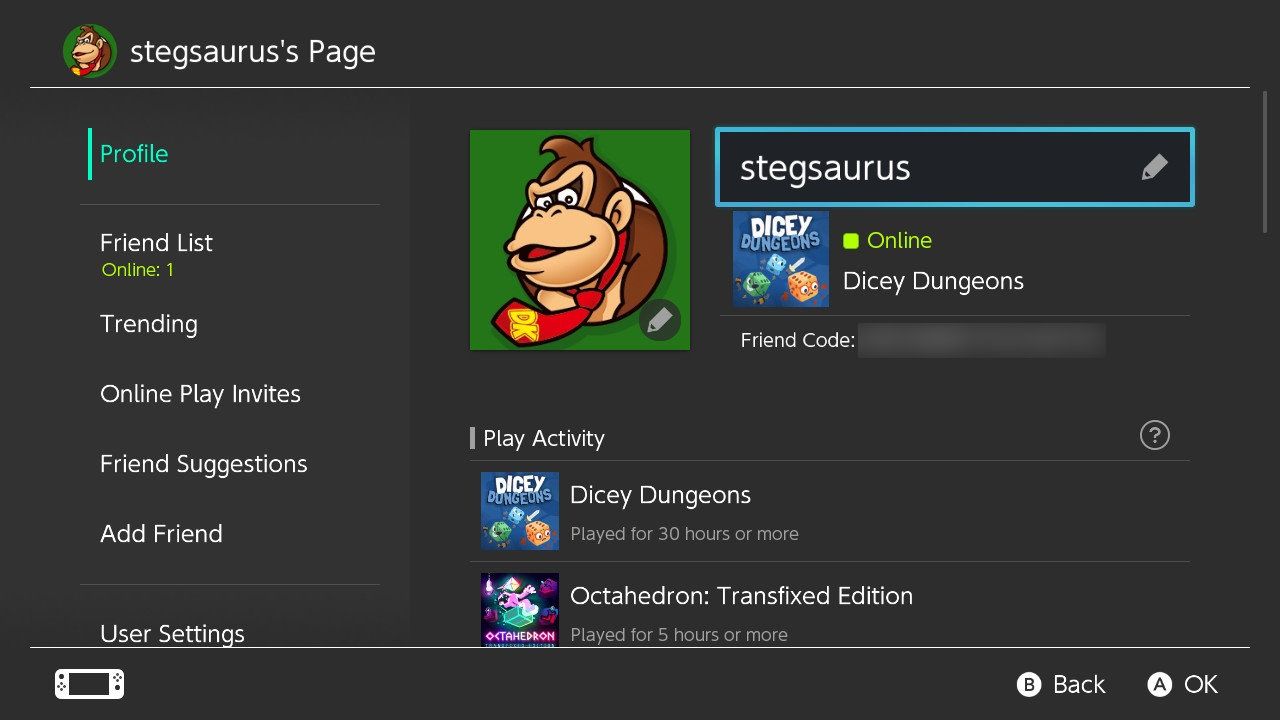Click the Dicey Dungeons icon beside Online status

781,259
